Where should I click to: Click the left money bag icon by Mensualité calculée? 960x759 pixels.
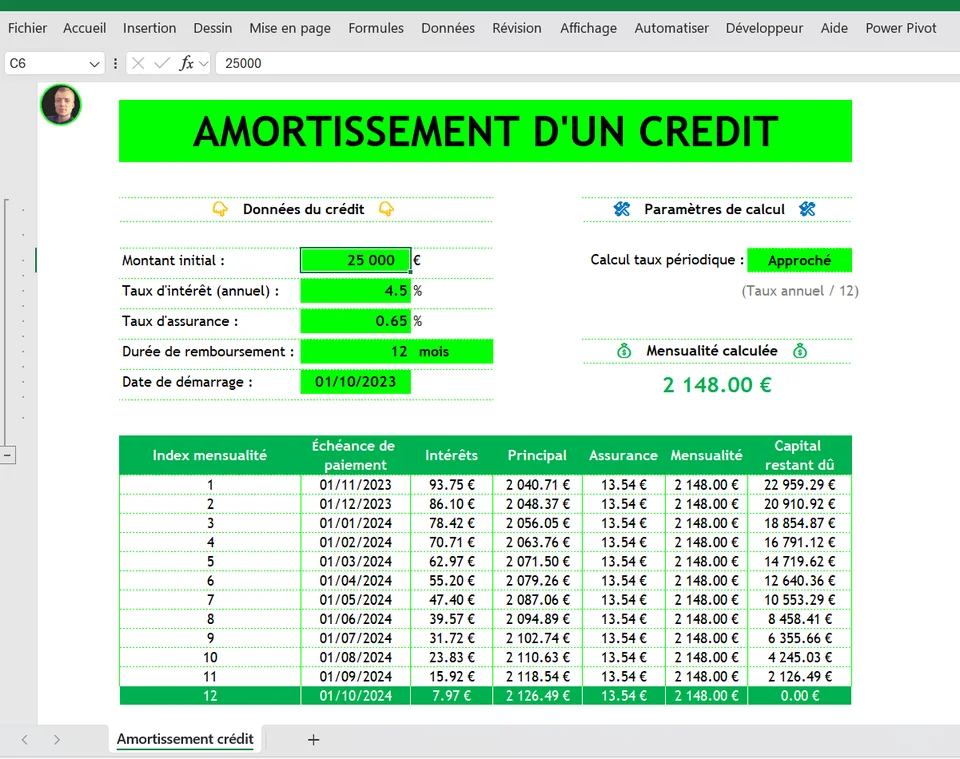coord(624,351)
